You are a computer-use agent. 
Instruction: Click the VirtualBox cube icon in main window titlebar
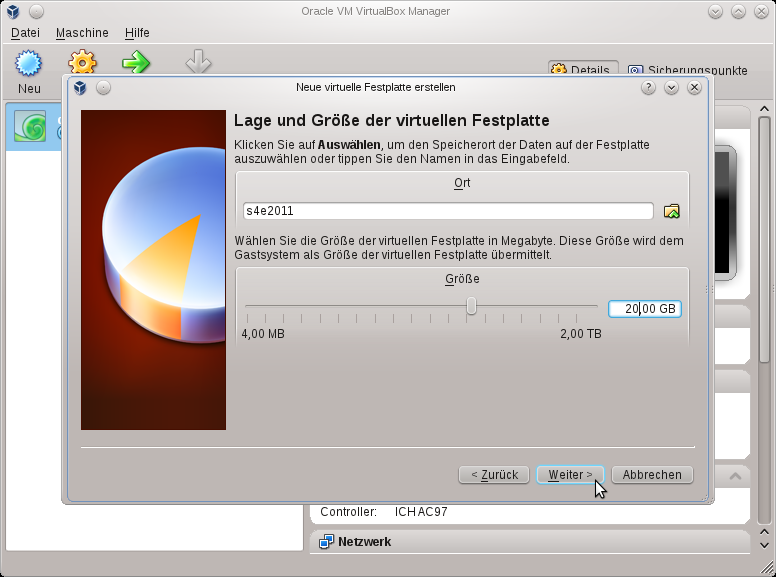(x=13, y=11)
